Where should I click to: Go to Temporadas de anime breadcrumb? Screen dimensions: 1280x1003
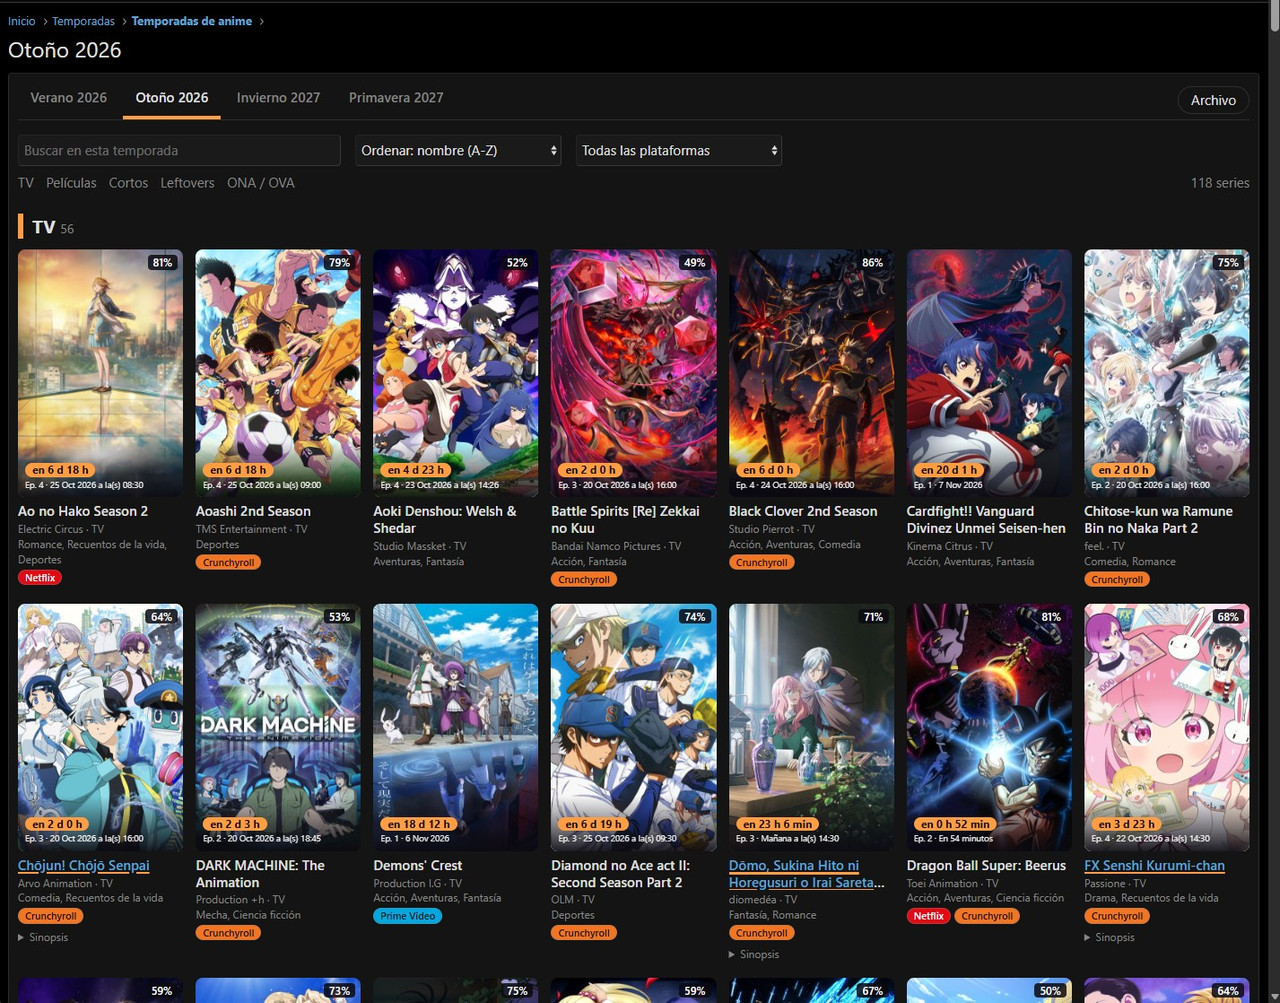pos(192,21)
